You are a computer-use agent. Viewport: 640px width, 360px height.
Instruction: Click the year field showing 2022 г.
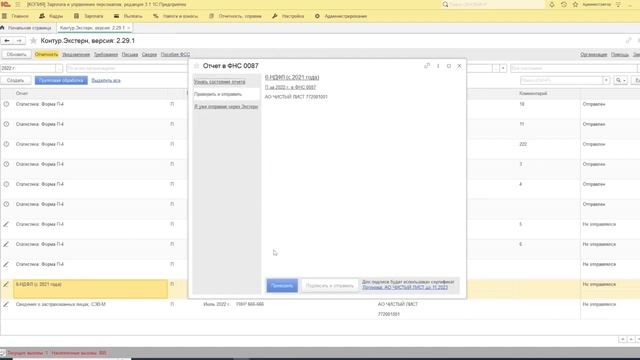click(x=28, y=68)
